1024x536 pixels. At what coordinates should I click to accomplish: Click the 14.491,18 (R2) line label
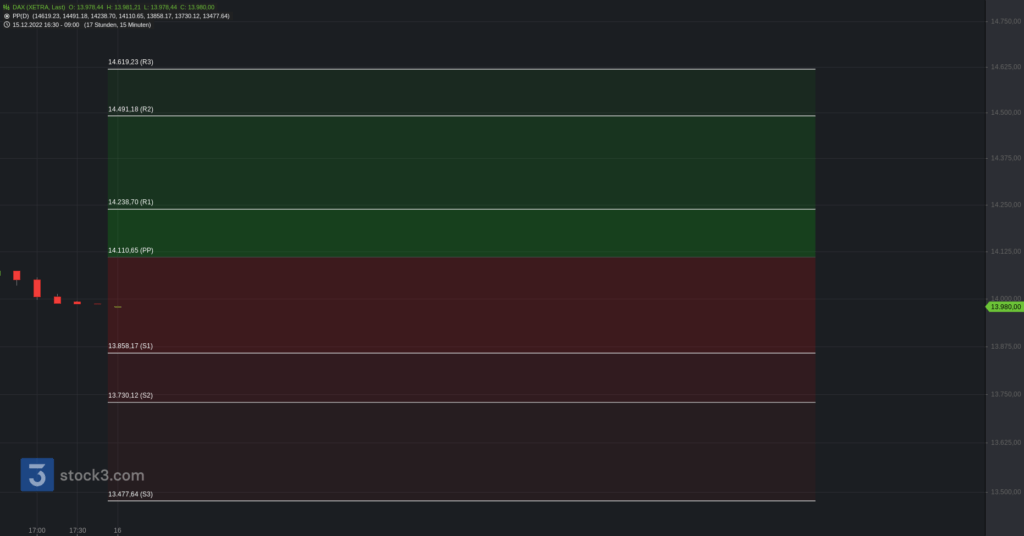pos(131,109)
